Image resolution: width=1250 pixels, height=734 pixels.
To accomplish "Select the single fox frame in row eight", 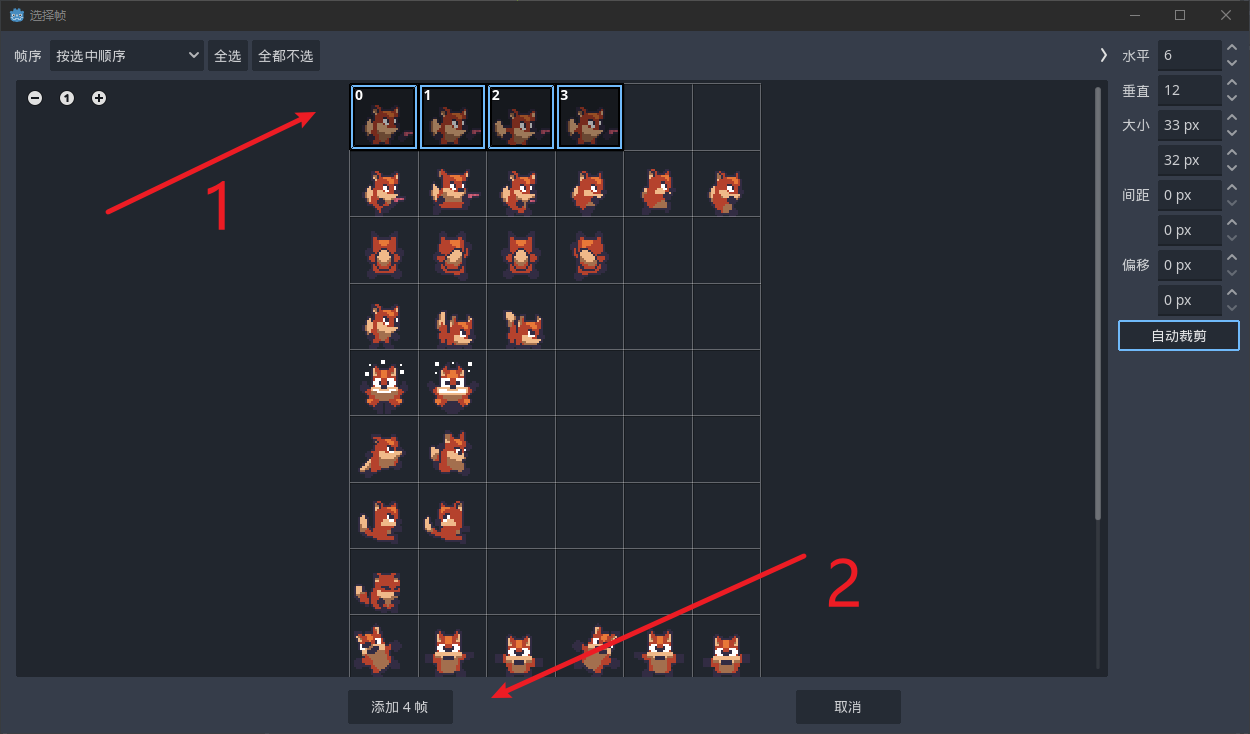I will click(x=384, y=581).
